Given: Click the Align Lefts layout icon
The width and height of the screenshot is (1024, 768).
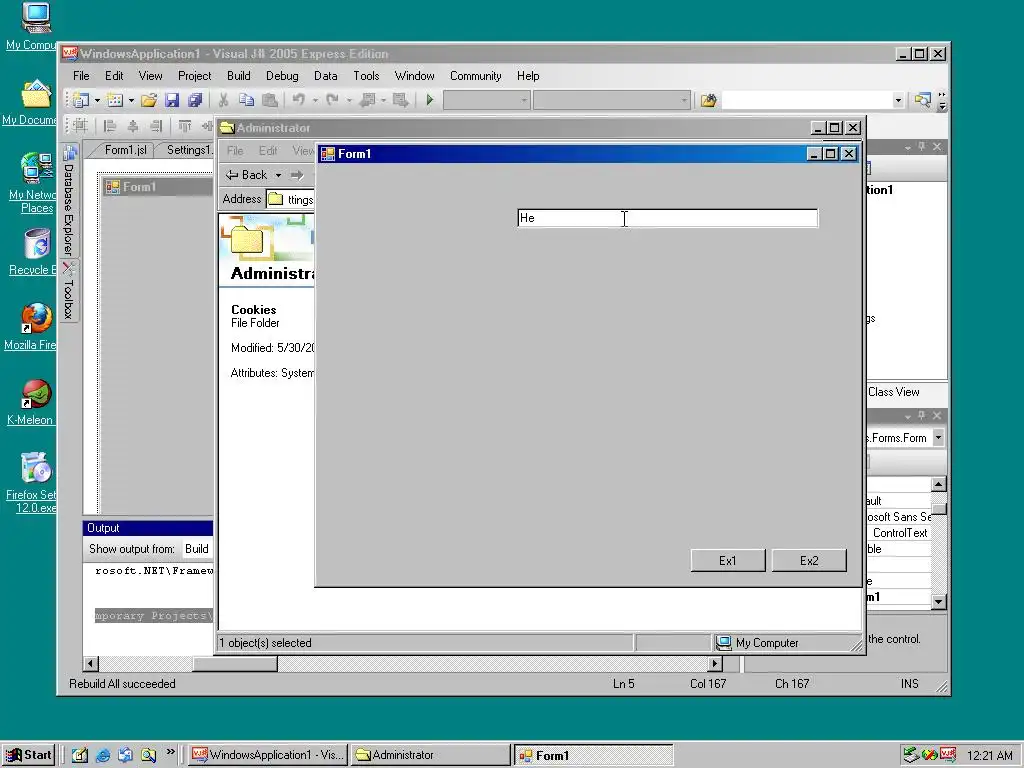Looking at the screenshot, I should point(110,126).
